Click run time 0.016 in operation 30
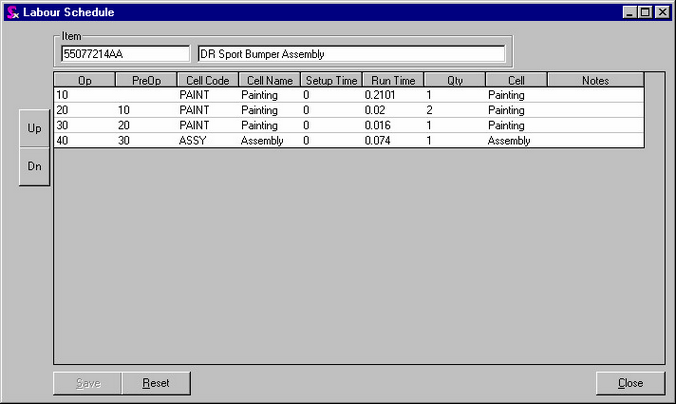 [379, 126]
